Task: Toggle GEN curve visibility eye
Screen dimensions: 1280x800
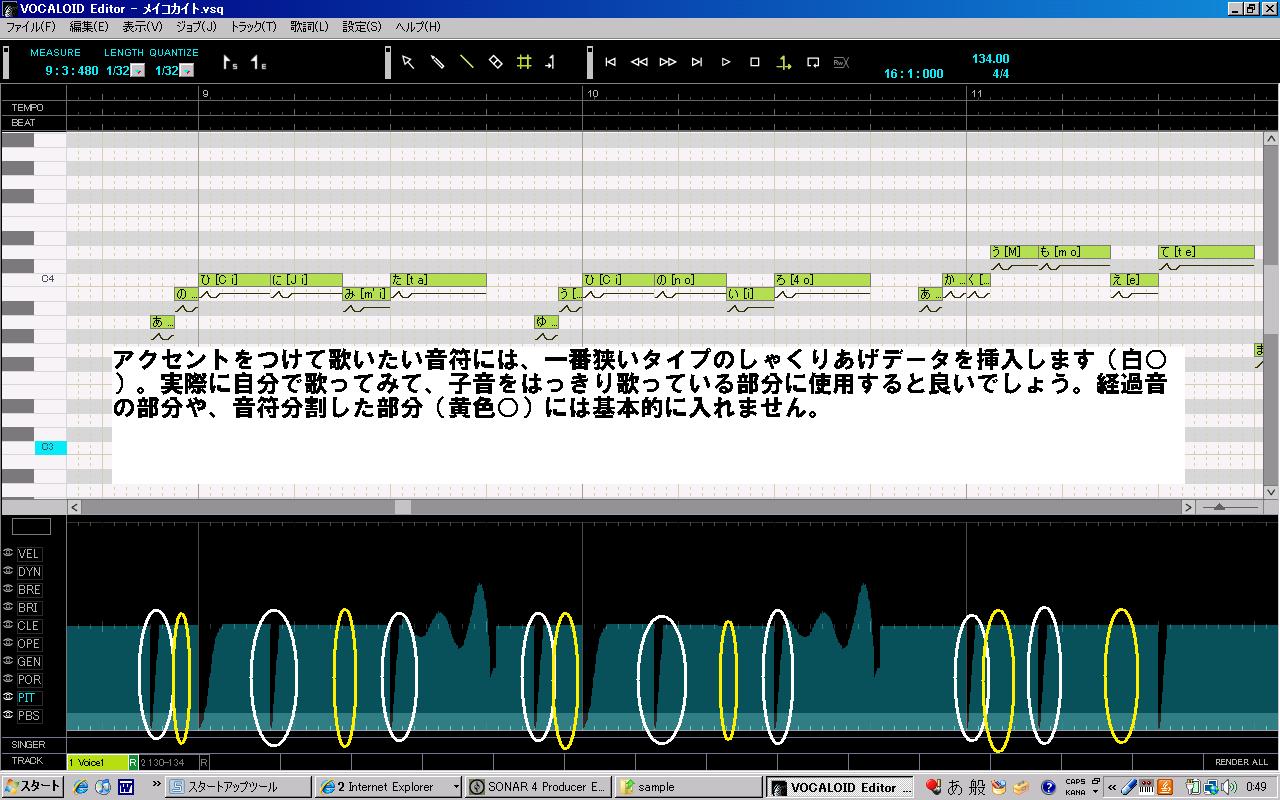Action: (8, 661)
